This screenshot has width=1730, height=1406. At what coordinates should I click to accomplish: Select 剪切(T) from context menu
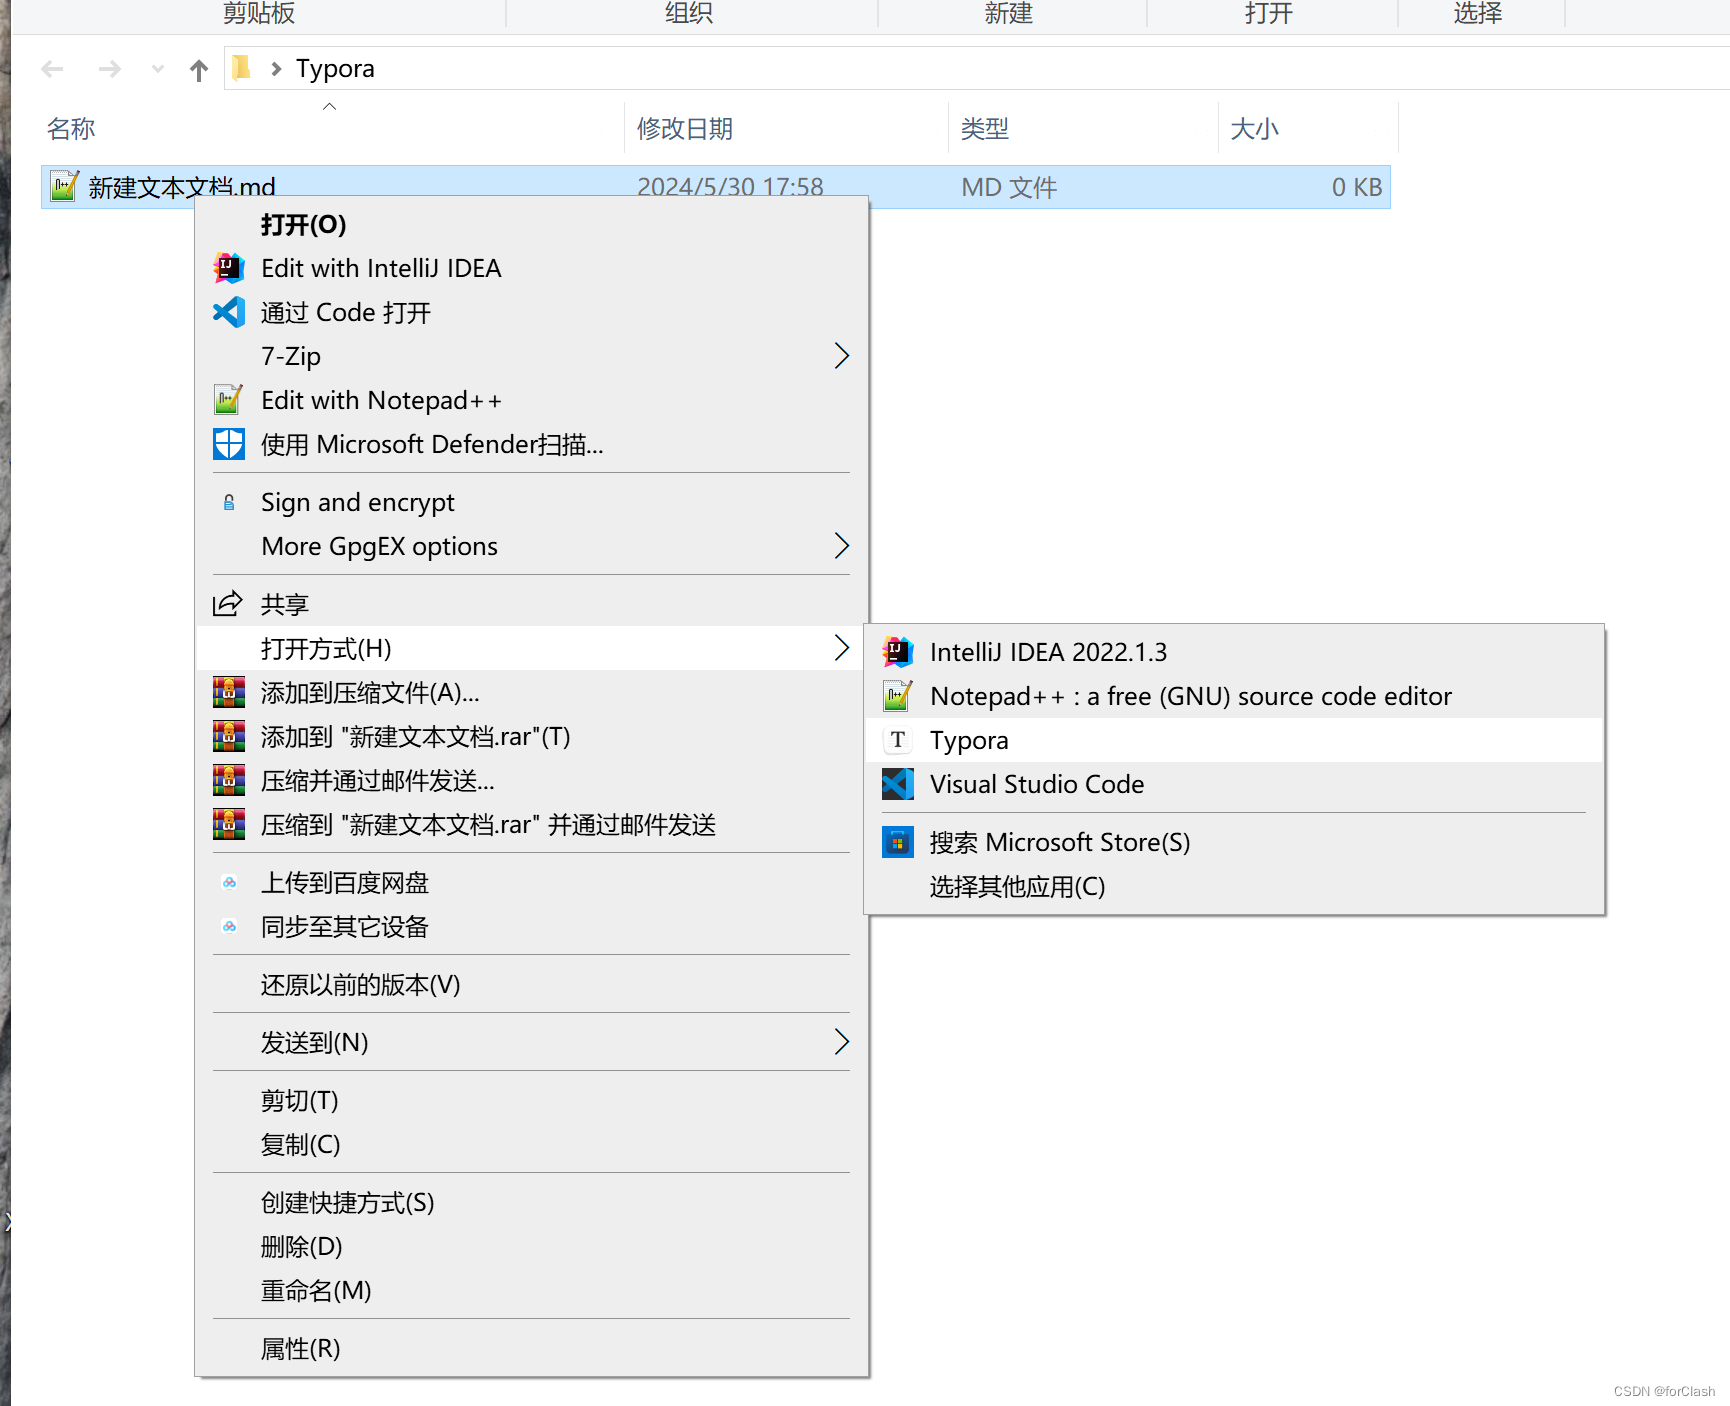point(532,1100)
